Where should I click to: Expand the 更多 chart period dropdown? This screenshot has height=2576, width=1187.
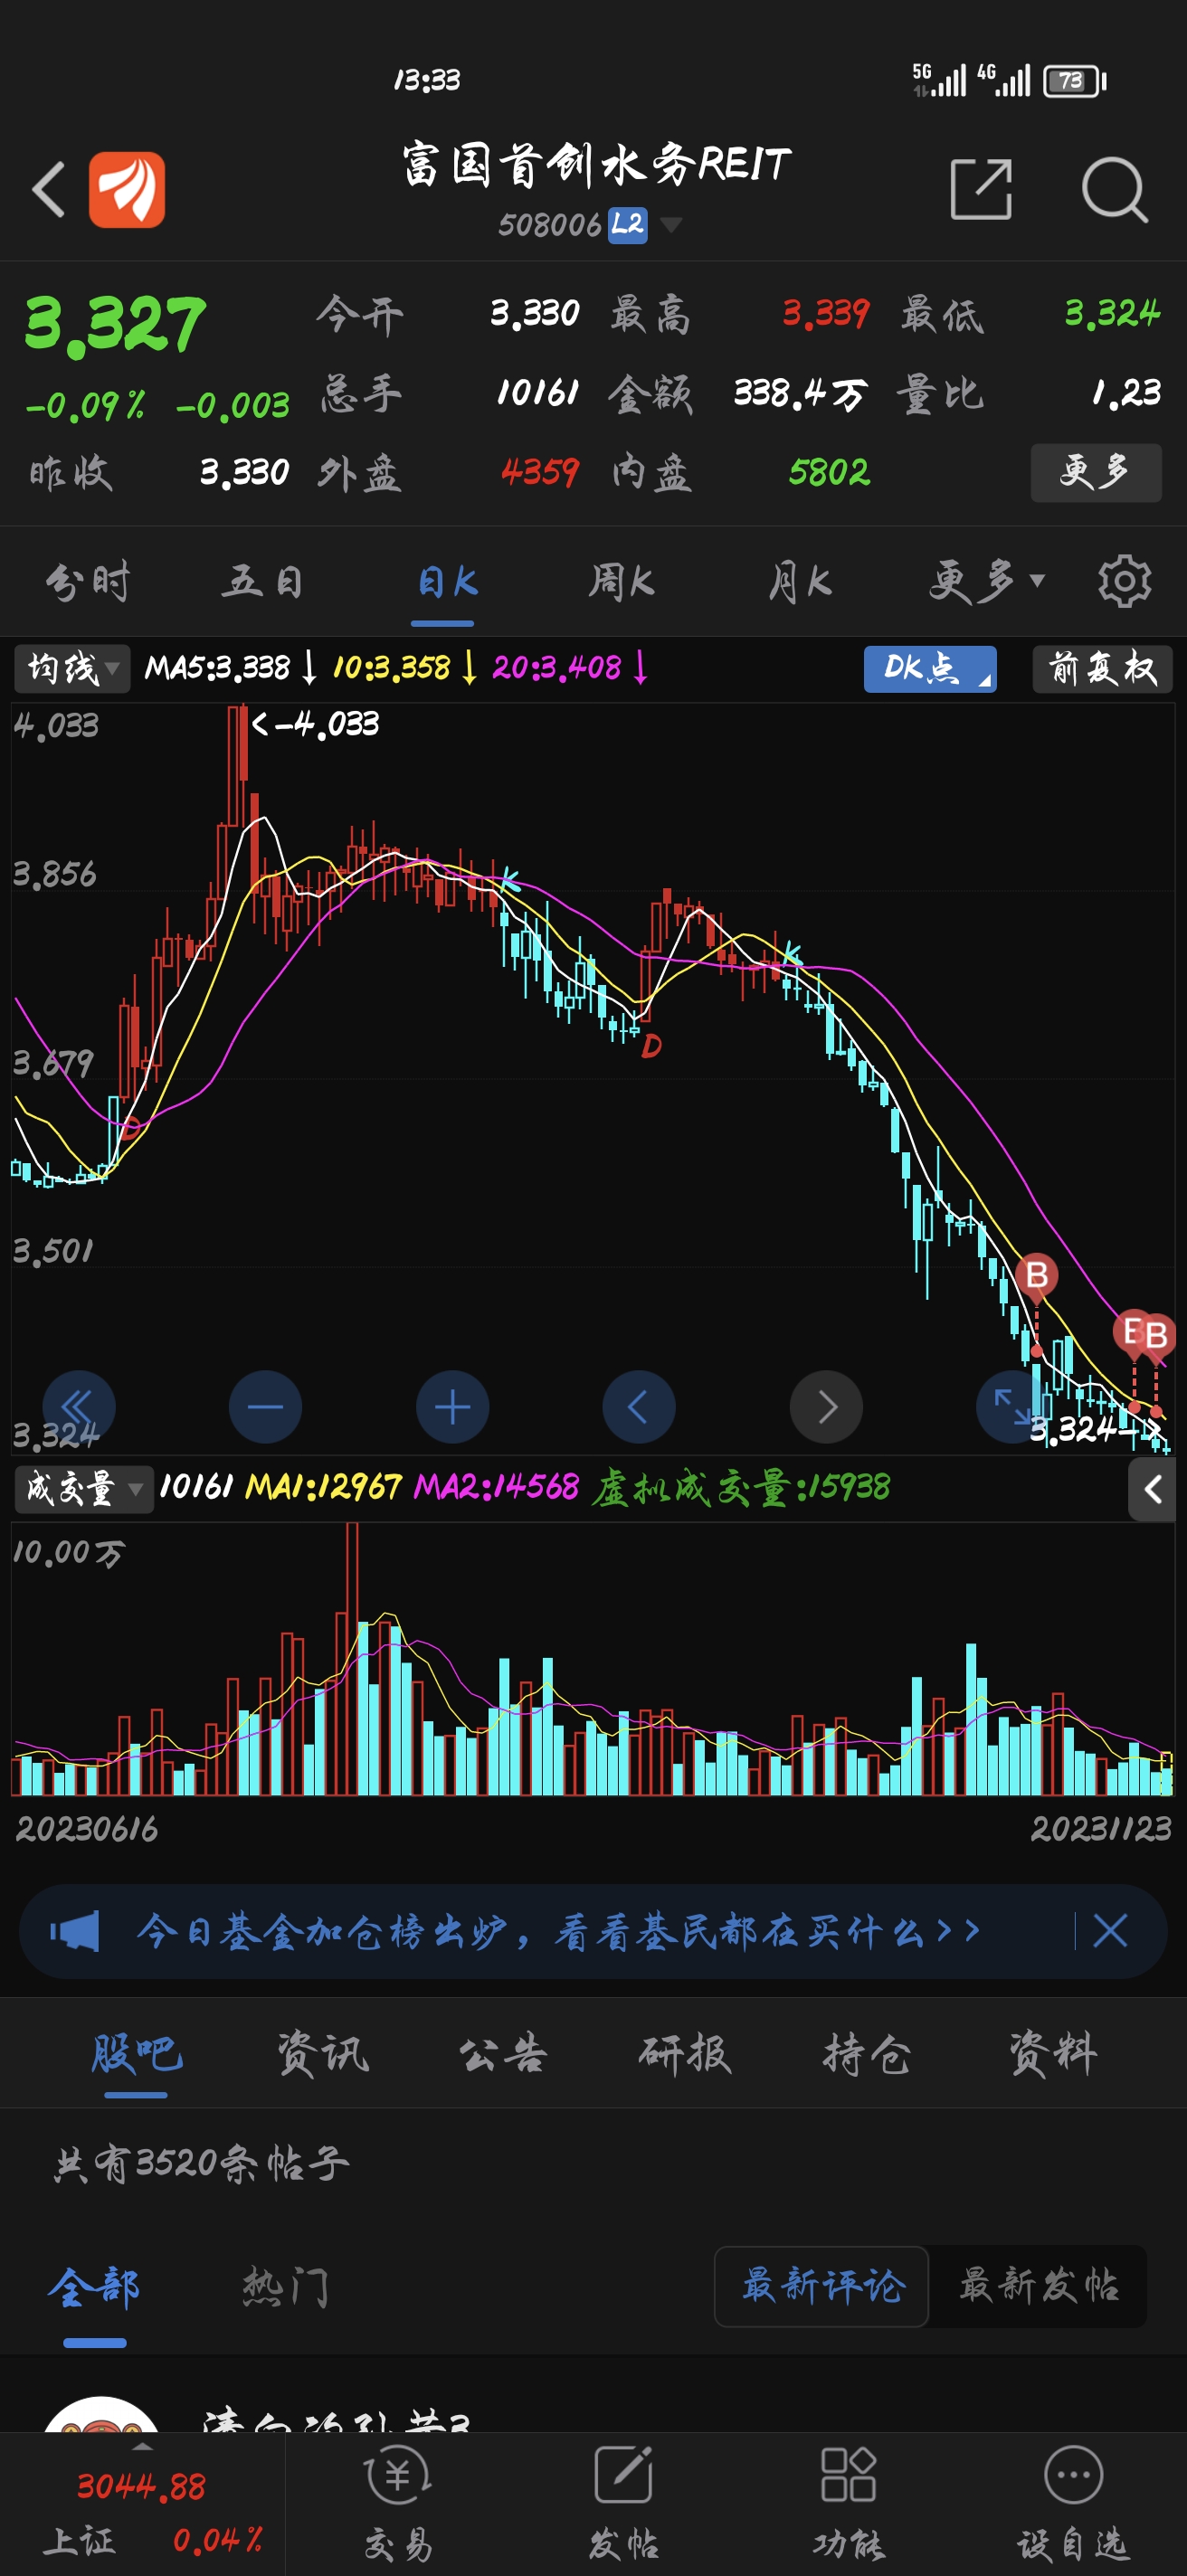987,581
